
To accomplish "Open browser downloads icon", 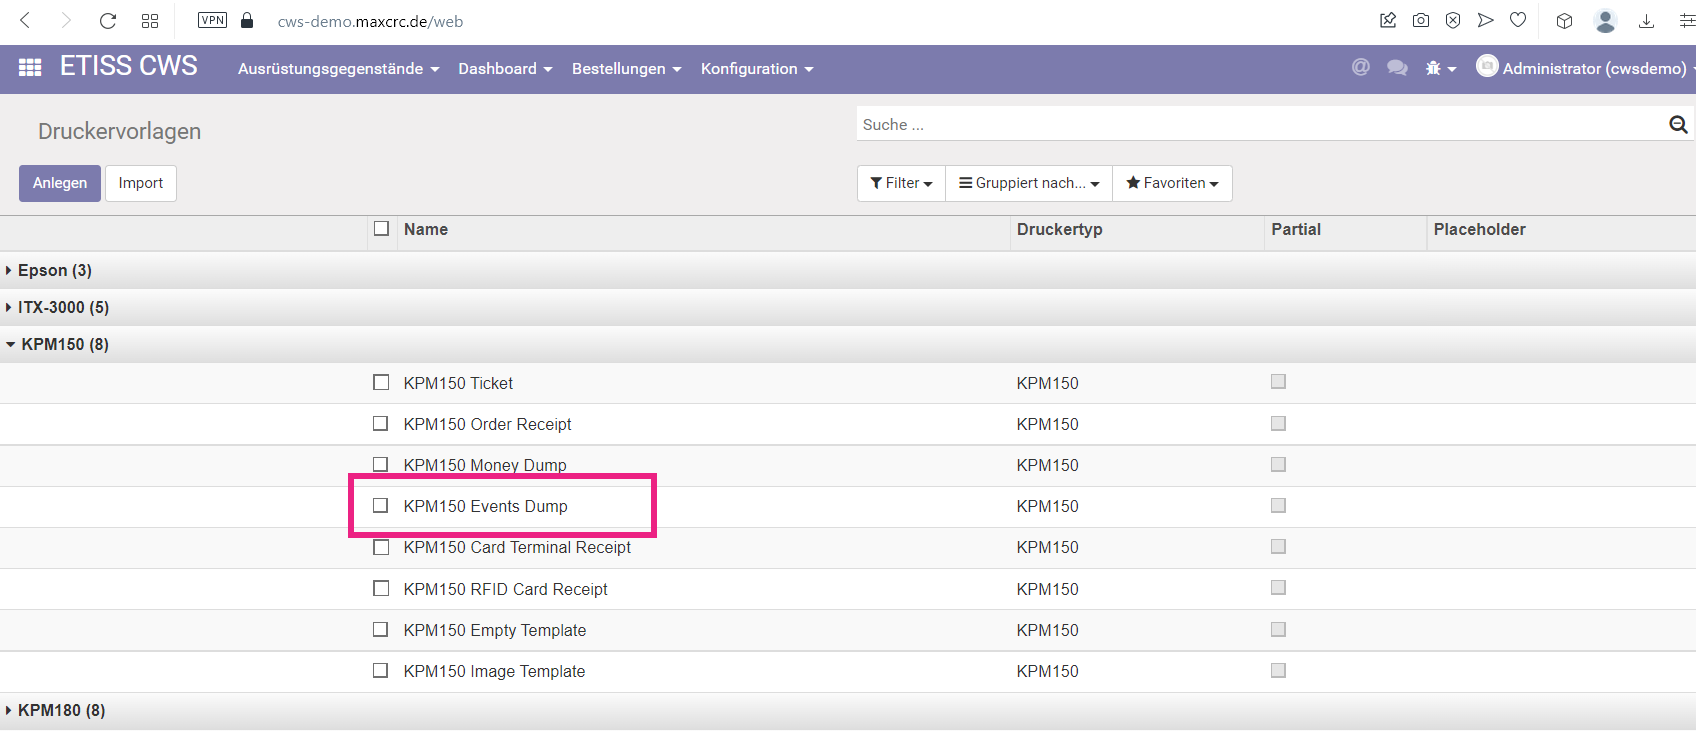I will coord(1646,20).
